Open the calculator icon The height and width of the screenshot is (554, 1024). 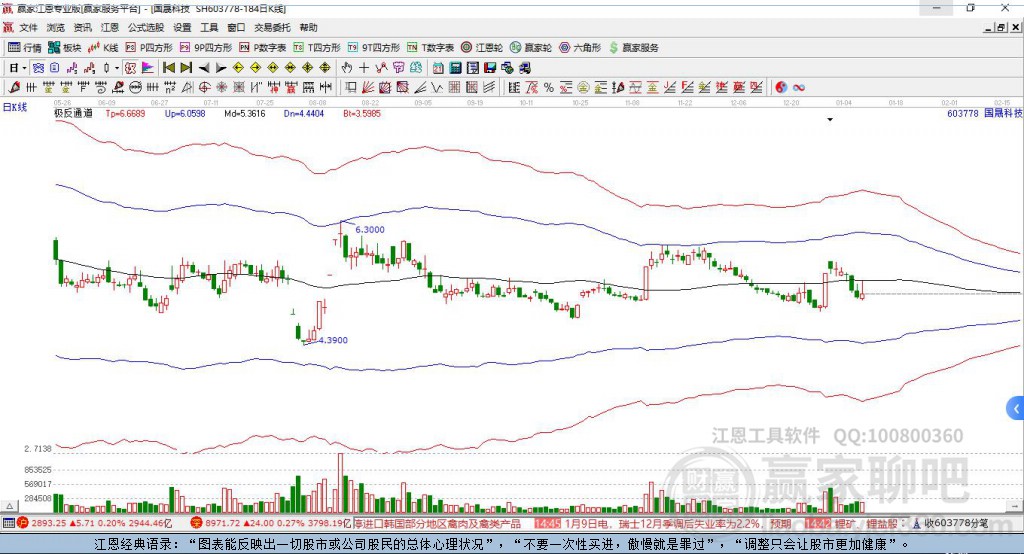(x=456, y=68)
